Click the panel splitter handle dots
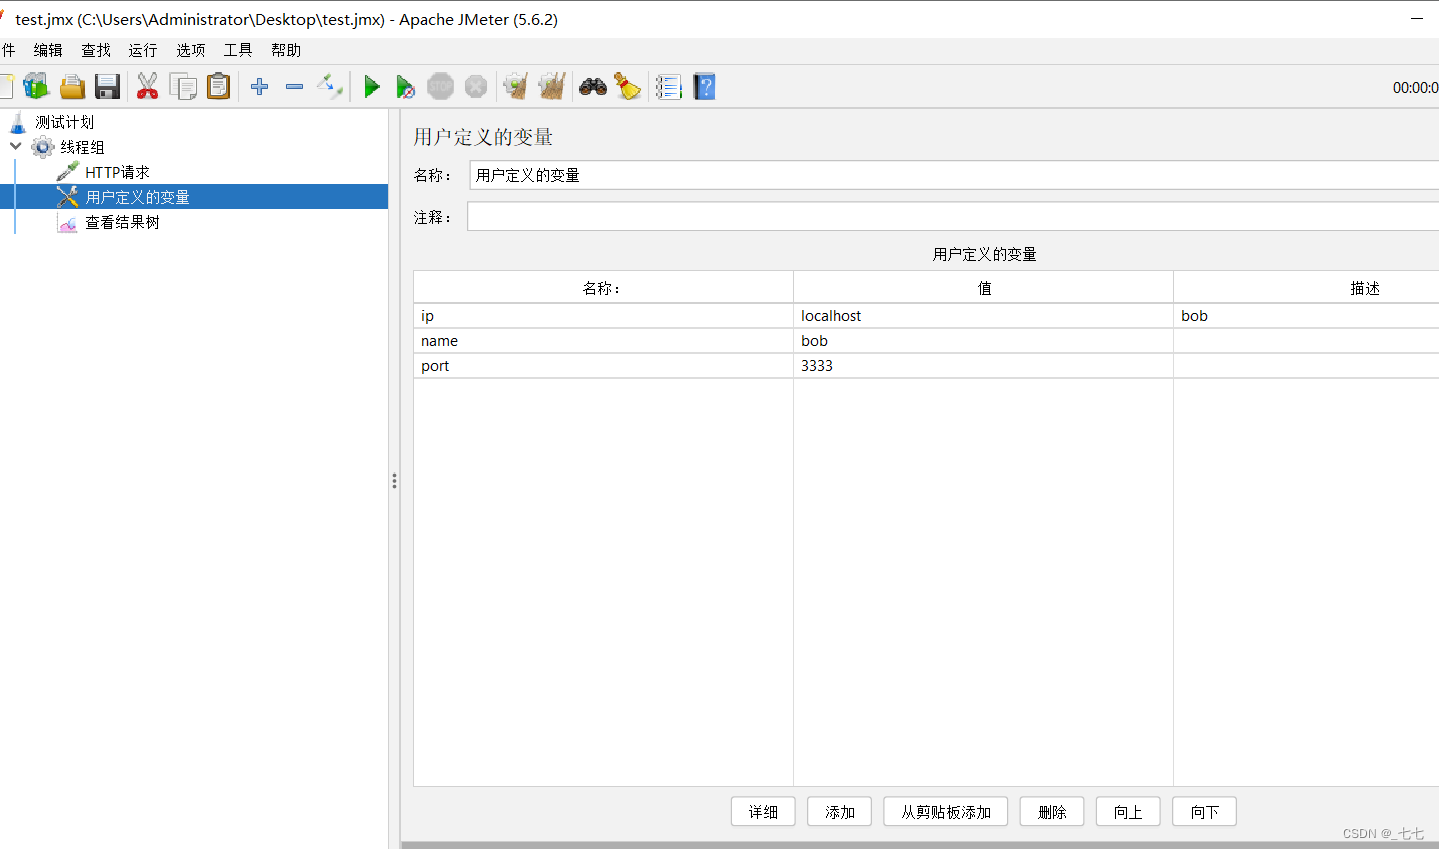This screenshot has height=849, width=1439. pyautogui.click(x=394, y=481)
